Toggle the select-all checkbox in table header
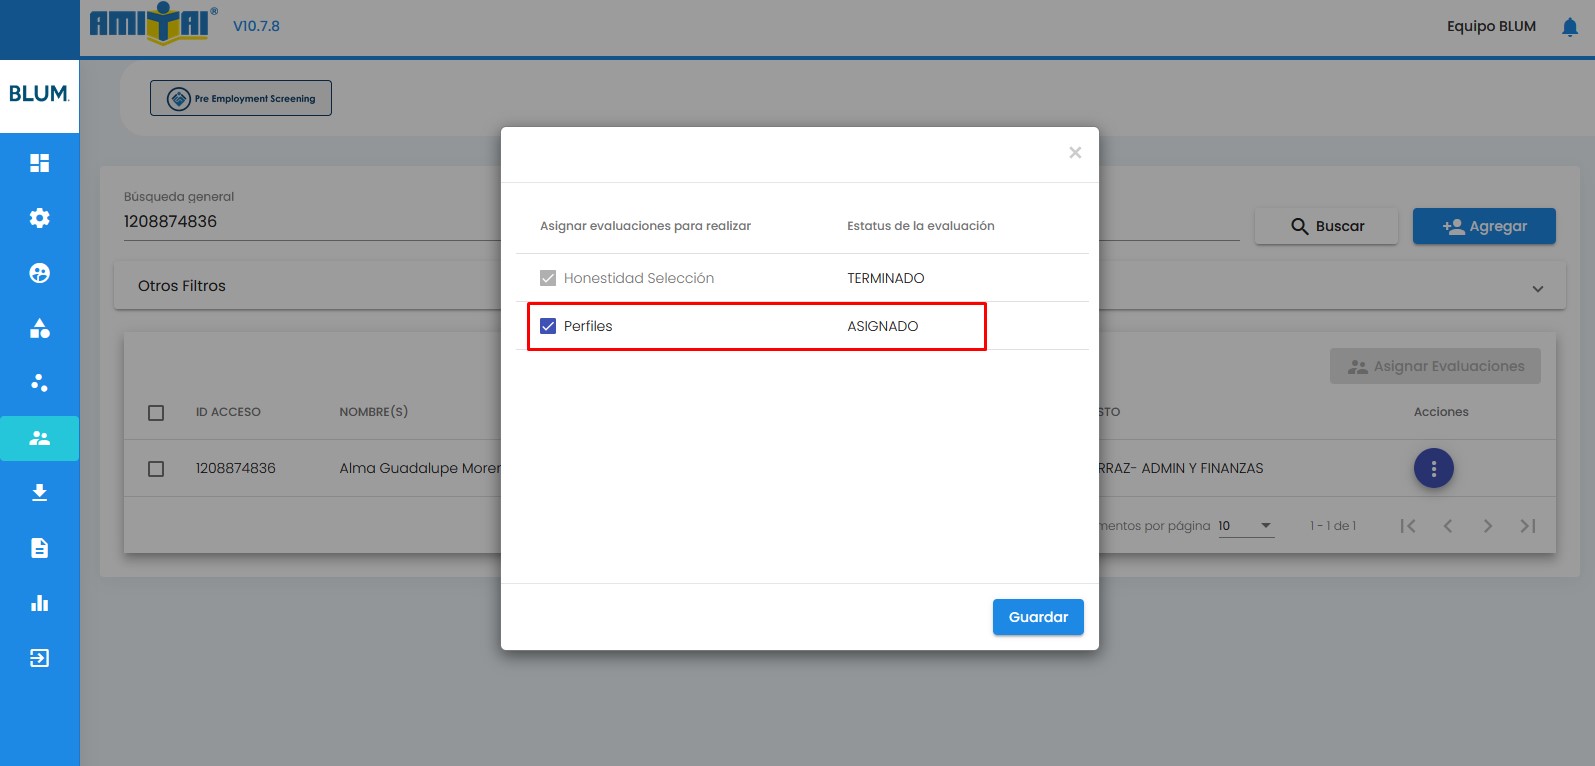This screenshot has width=1595, height=766. pyautogui.click(x=156, y=413)
